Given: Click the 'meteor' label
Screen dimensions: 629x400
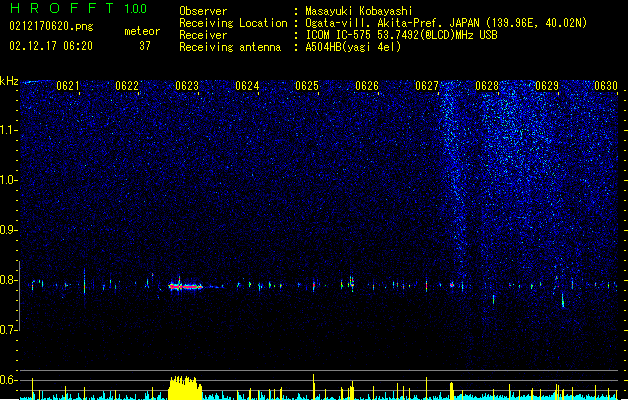Looking at the screenshot, I should click(142, 31).
